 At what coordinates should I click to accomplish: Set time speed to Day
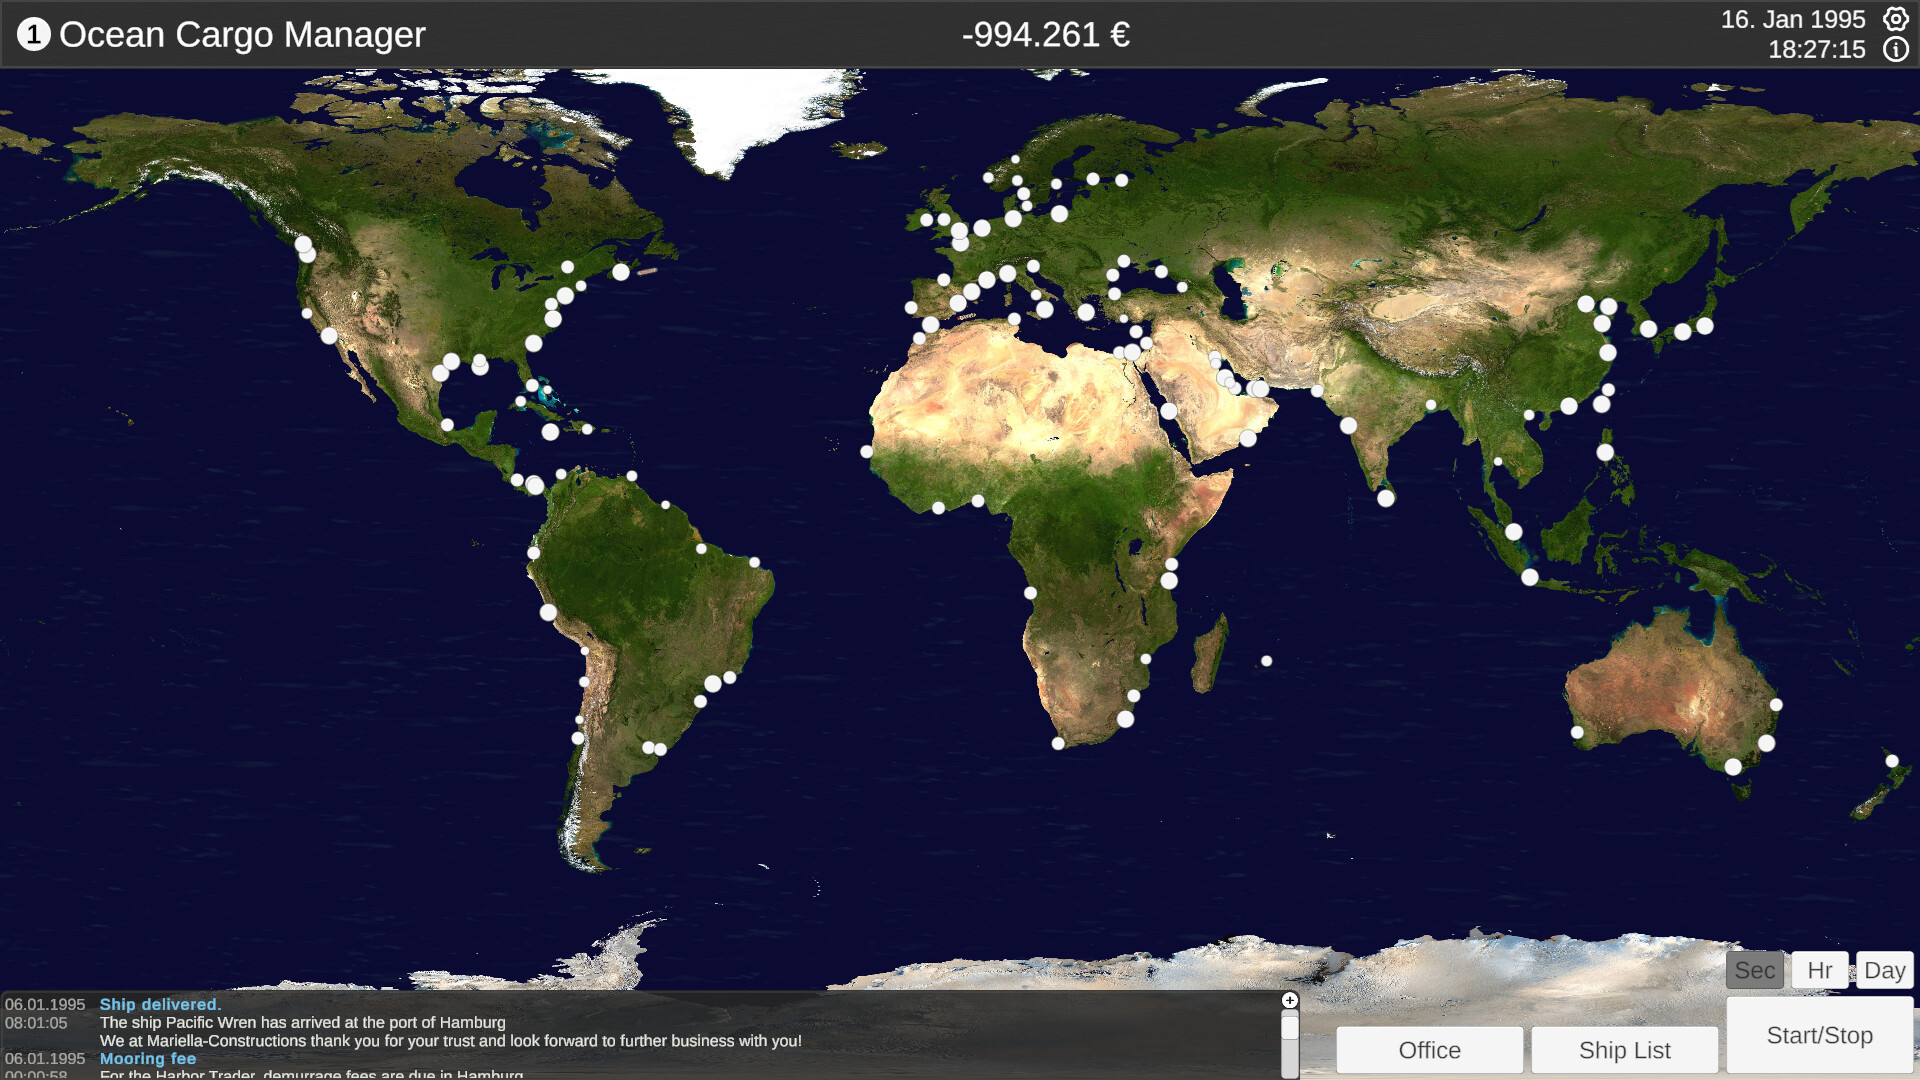pos(1885,970)
